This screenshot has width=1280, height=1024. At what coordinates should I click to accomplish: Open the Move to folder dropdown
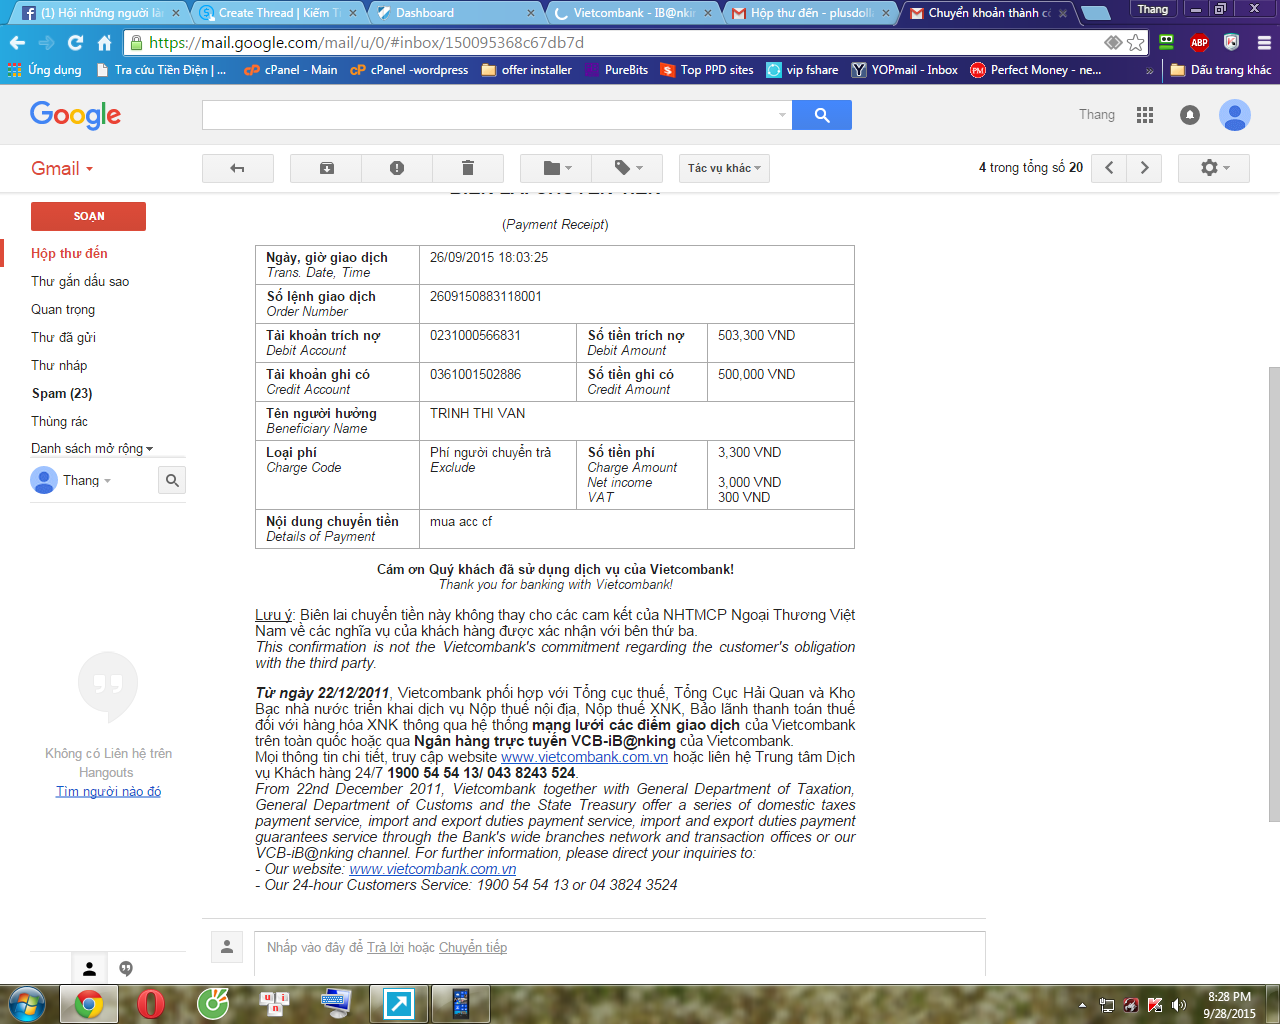pos(556,168)
